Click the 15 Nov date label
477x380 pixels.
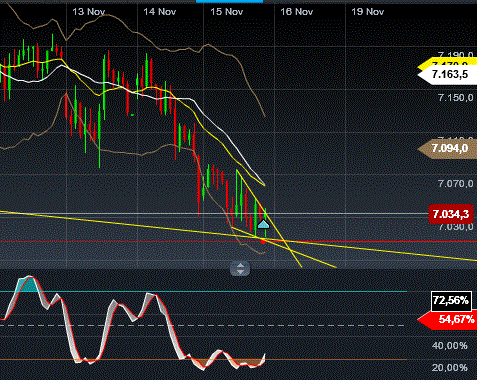(x=226, y=12)
